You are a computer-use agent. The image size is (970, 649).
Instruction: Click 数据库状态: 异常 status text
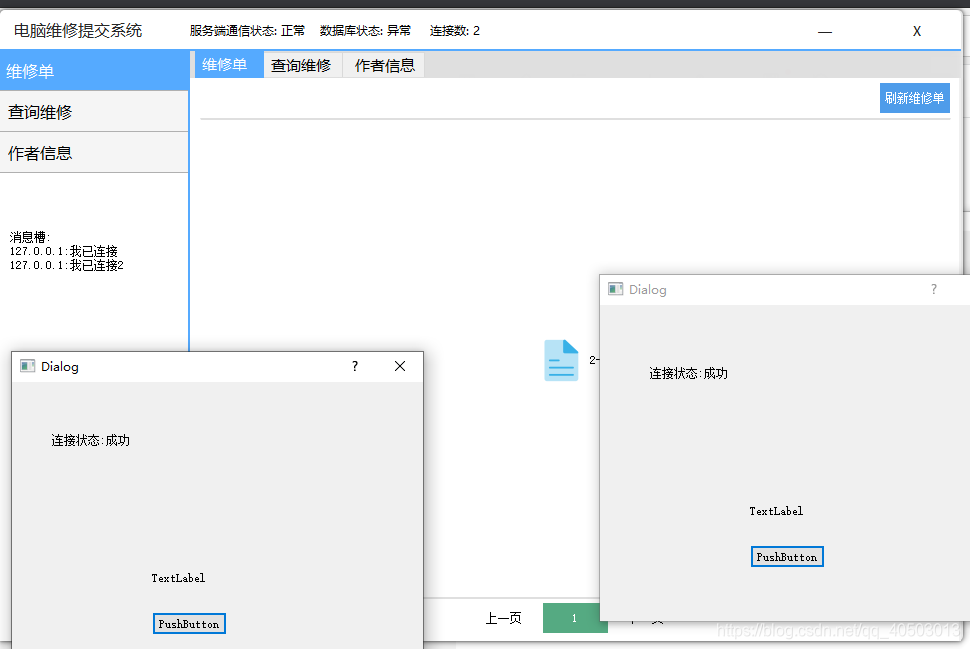tap(365, 31)
